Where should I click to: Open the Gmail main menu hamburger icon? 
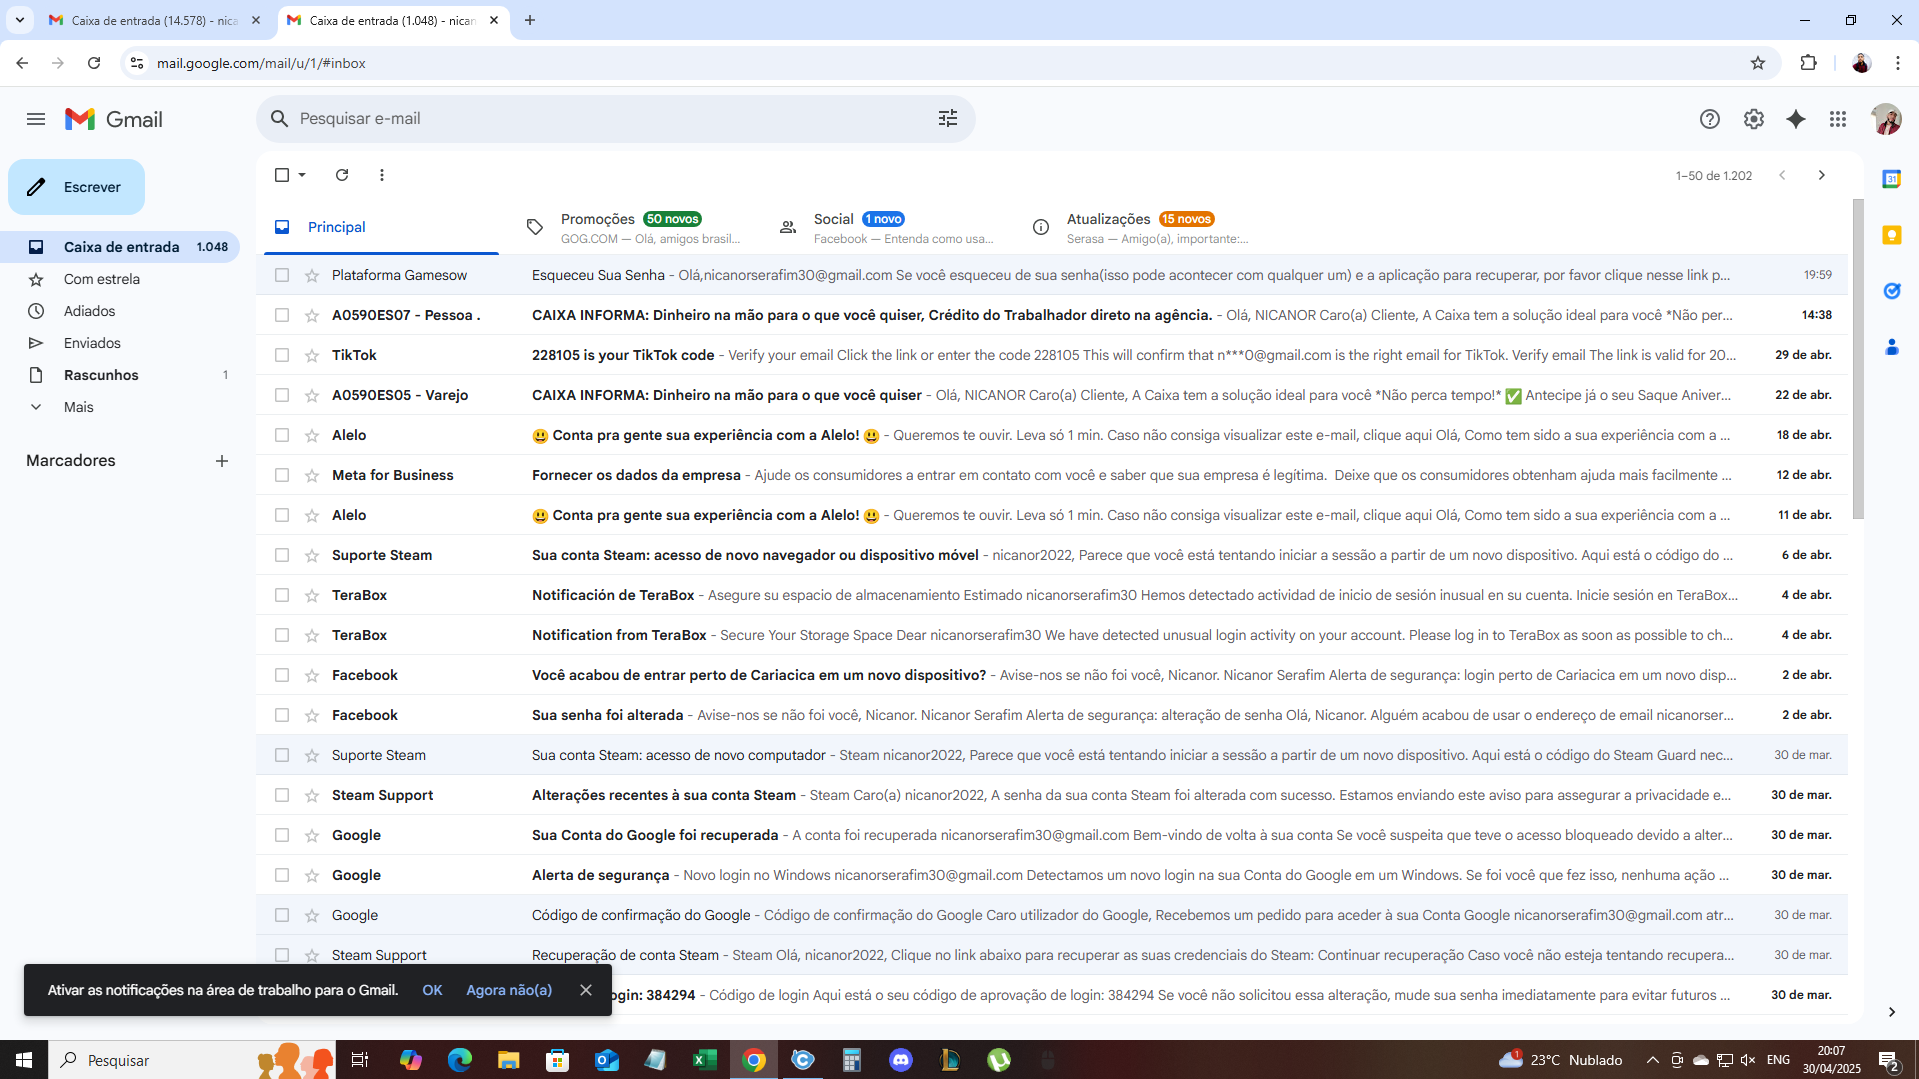click(36, 119)
